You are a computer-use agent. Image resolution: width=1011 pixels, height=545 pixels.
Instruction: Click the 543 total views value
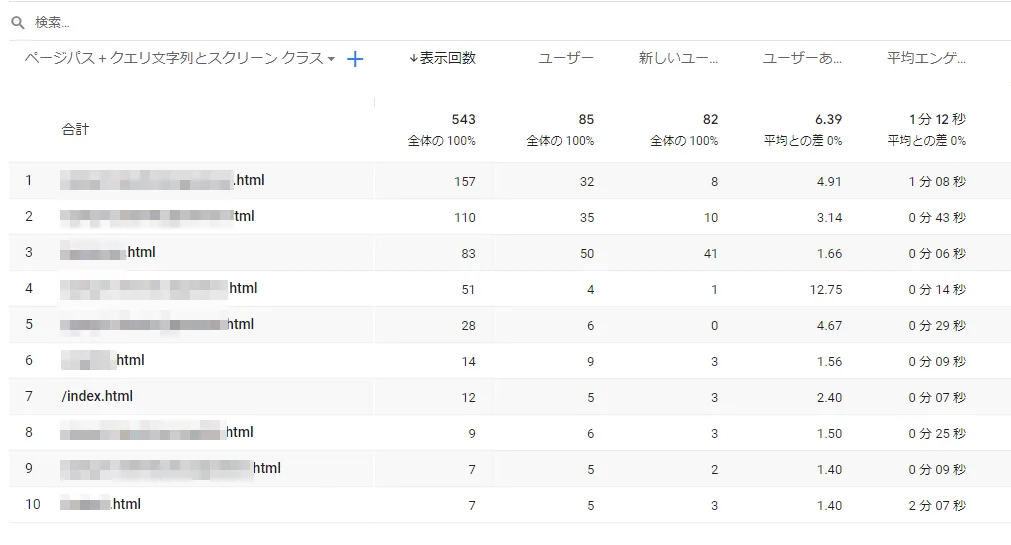(x=463, y=119)
